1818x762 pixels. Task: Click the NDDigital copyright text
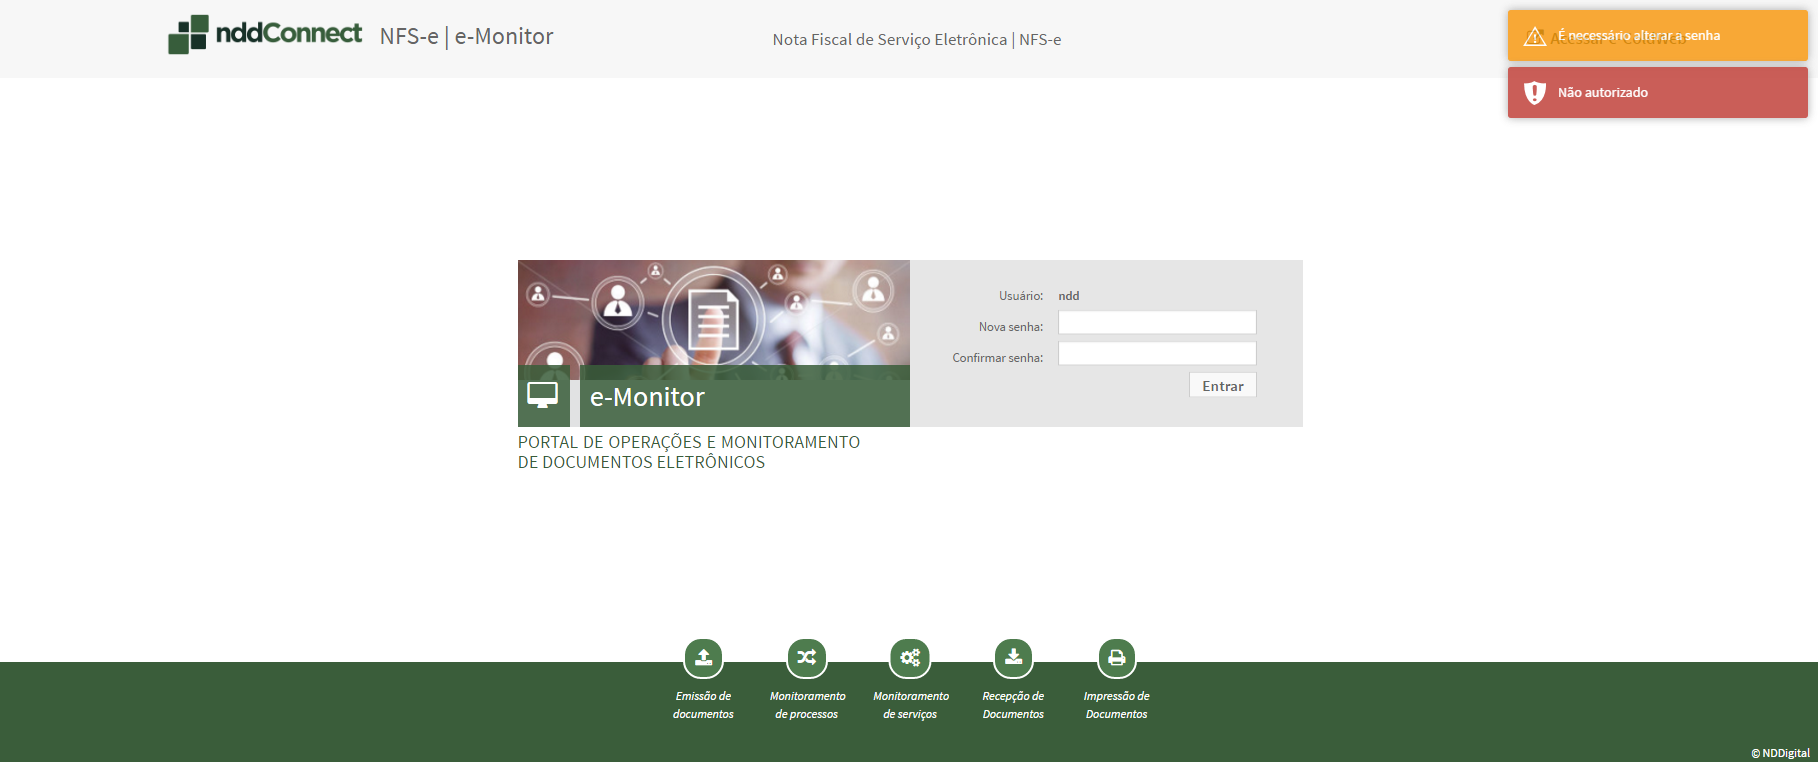tap(1780, 753)
